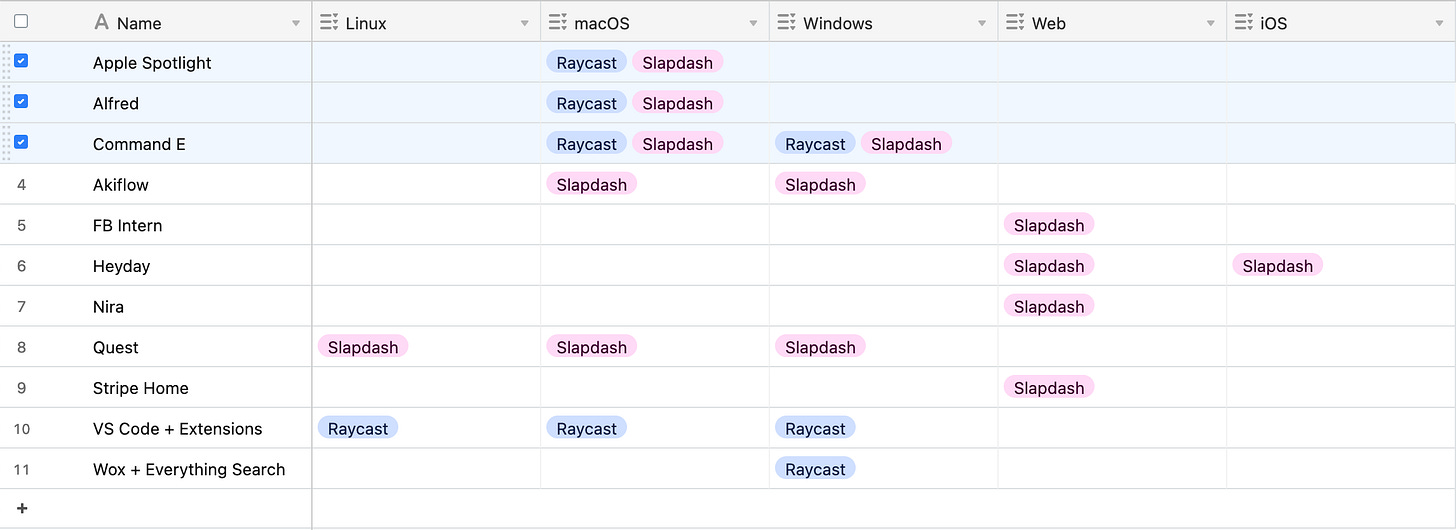Click the Windows multi-select field icon
Image resolution: width=1456 pixels, height=530 pixels.
click(x=787, y=22)
